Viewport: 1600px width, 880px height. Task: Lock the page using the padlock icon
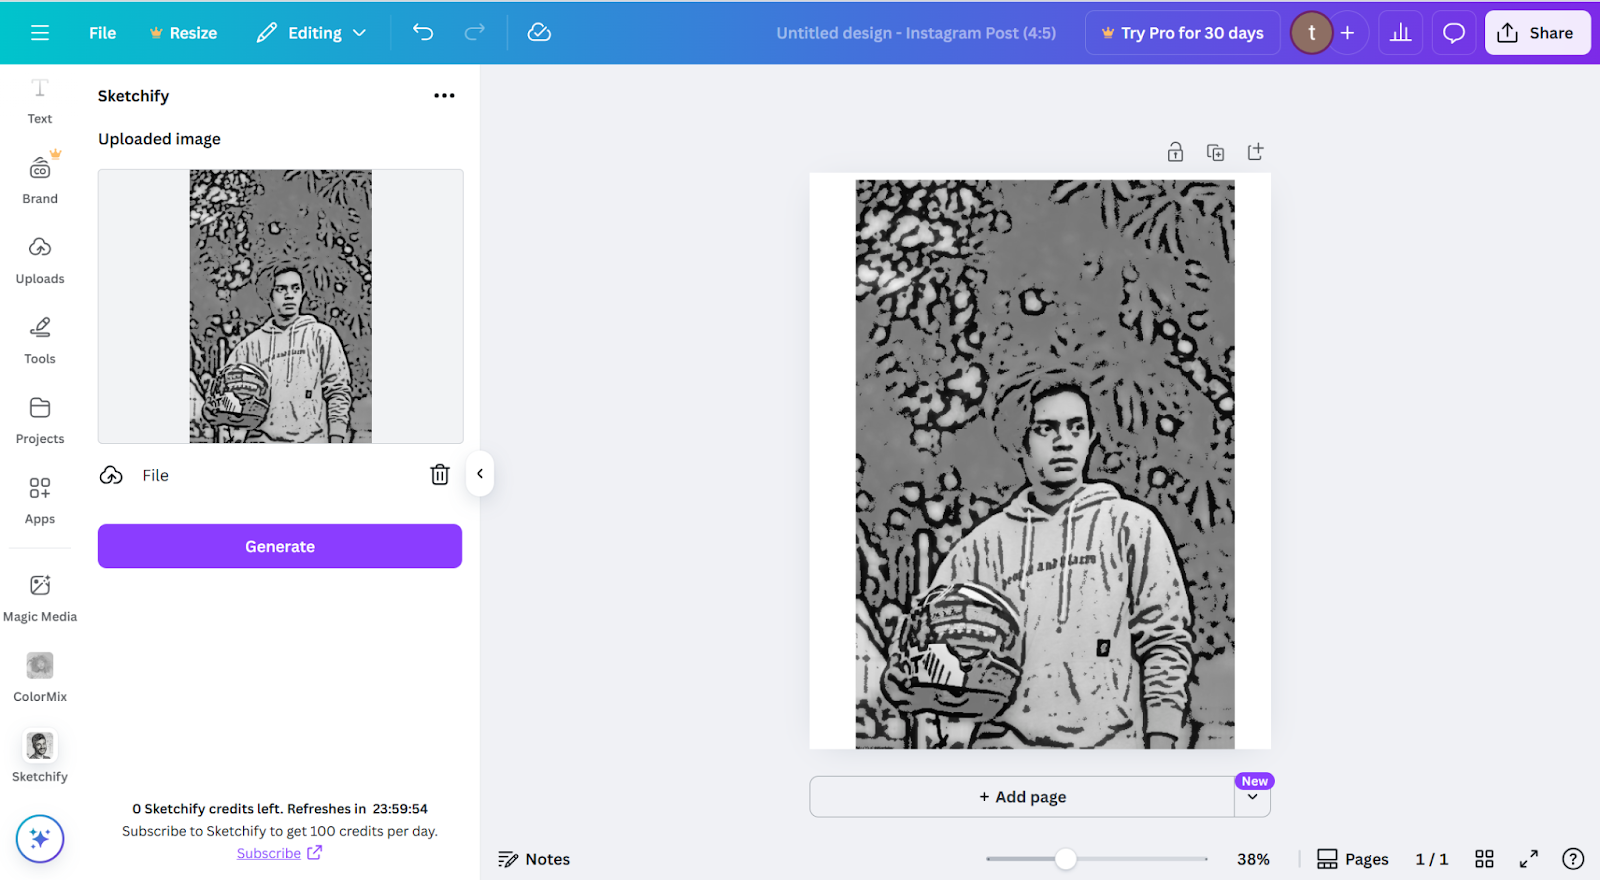[x=1175, y=152]
